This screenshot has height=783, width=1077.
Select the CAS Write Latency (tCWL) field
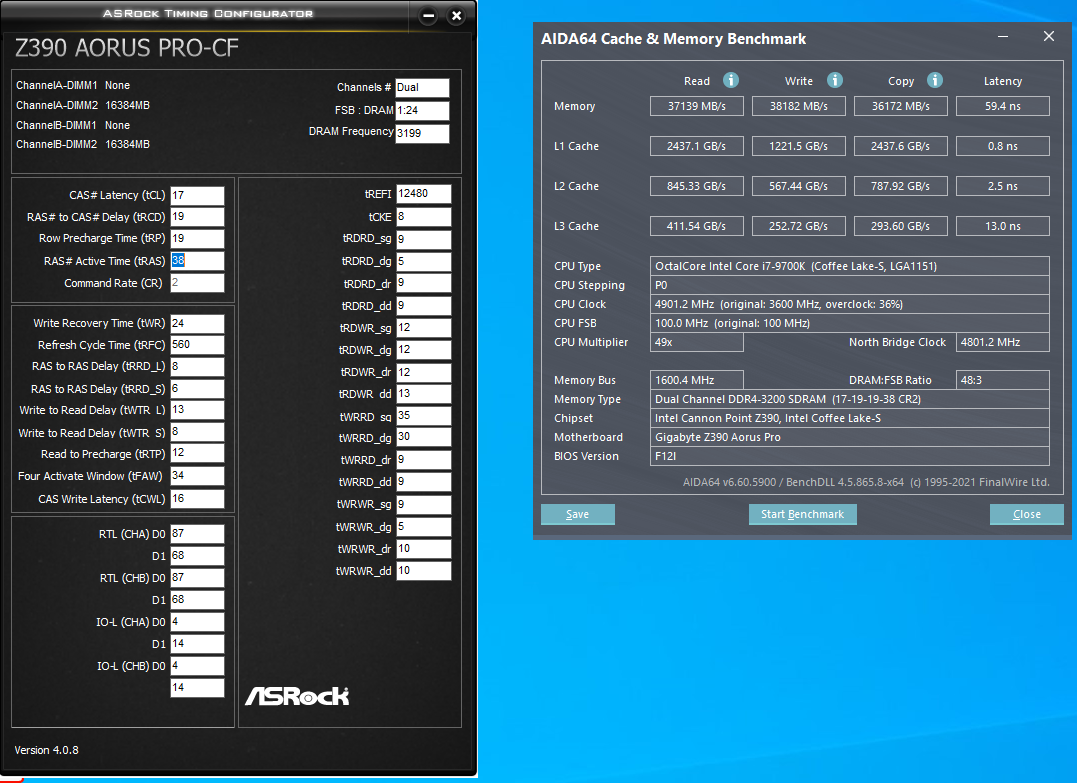coord(197,499)
